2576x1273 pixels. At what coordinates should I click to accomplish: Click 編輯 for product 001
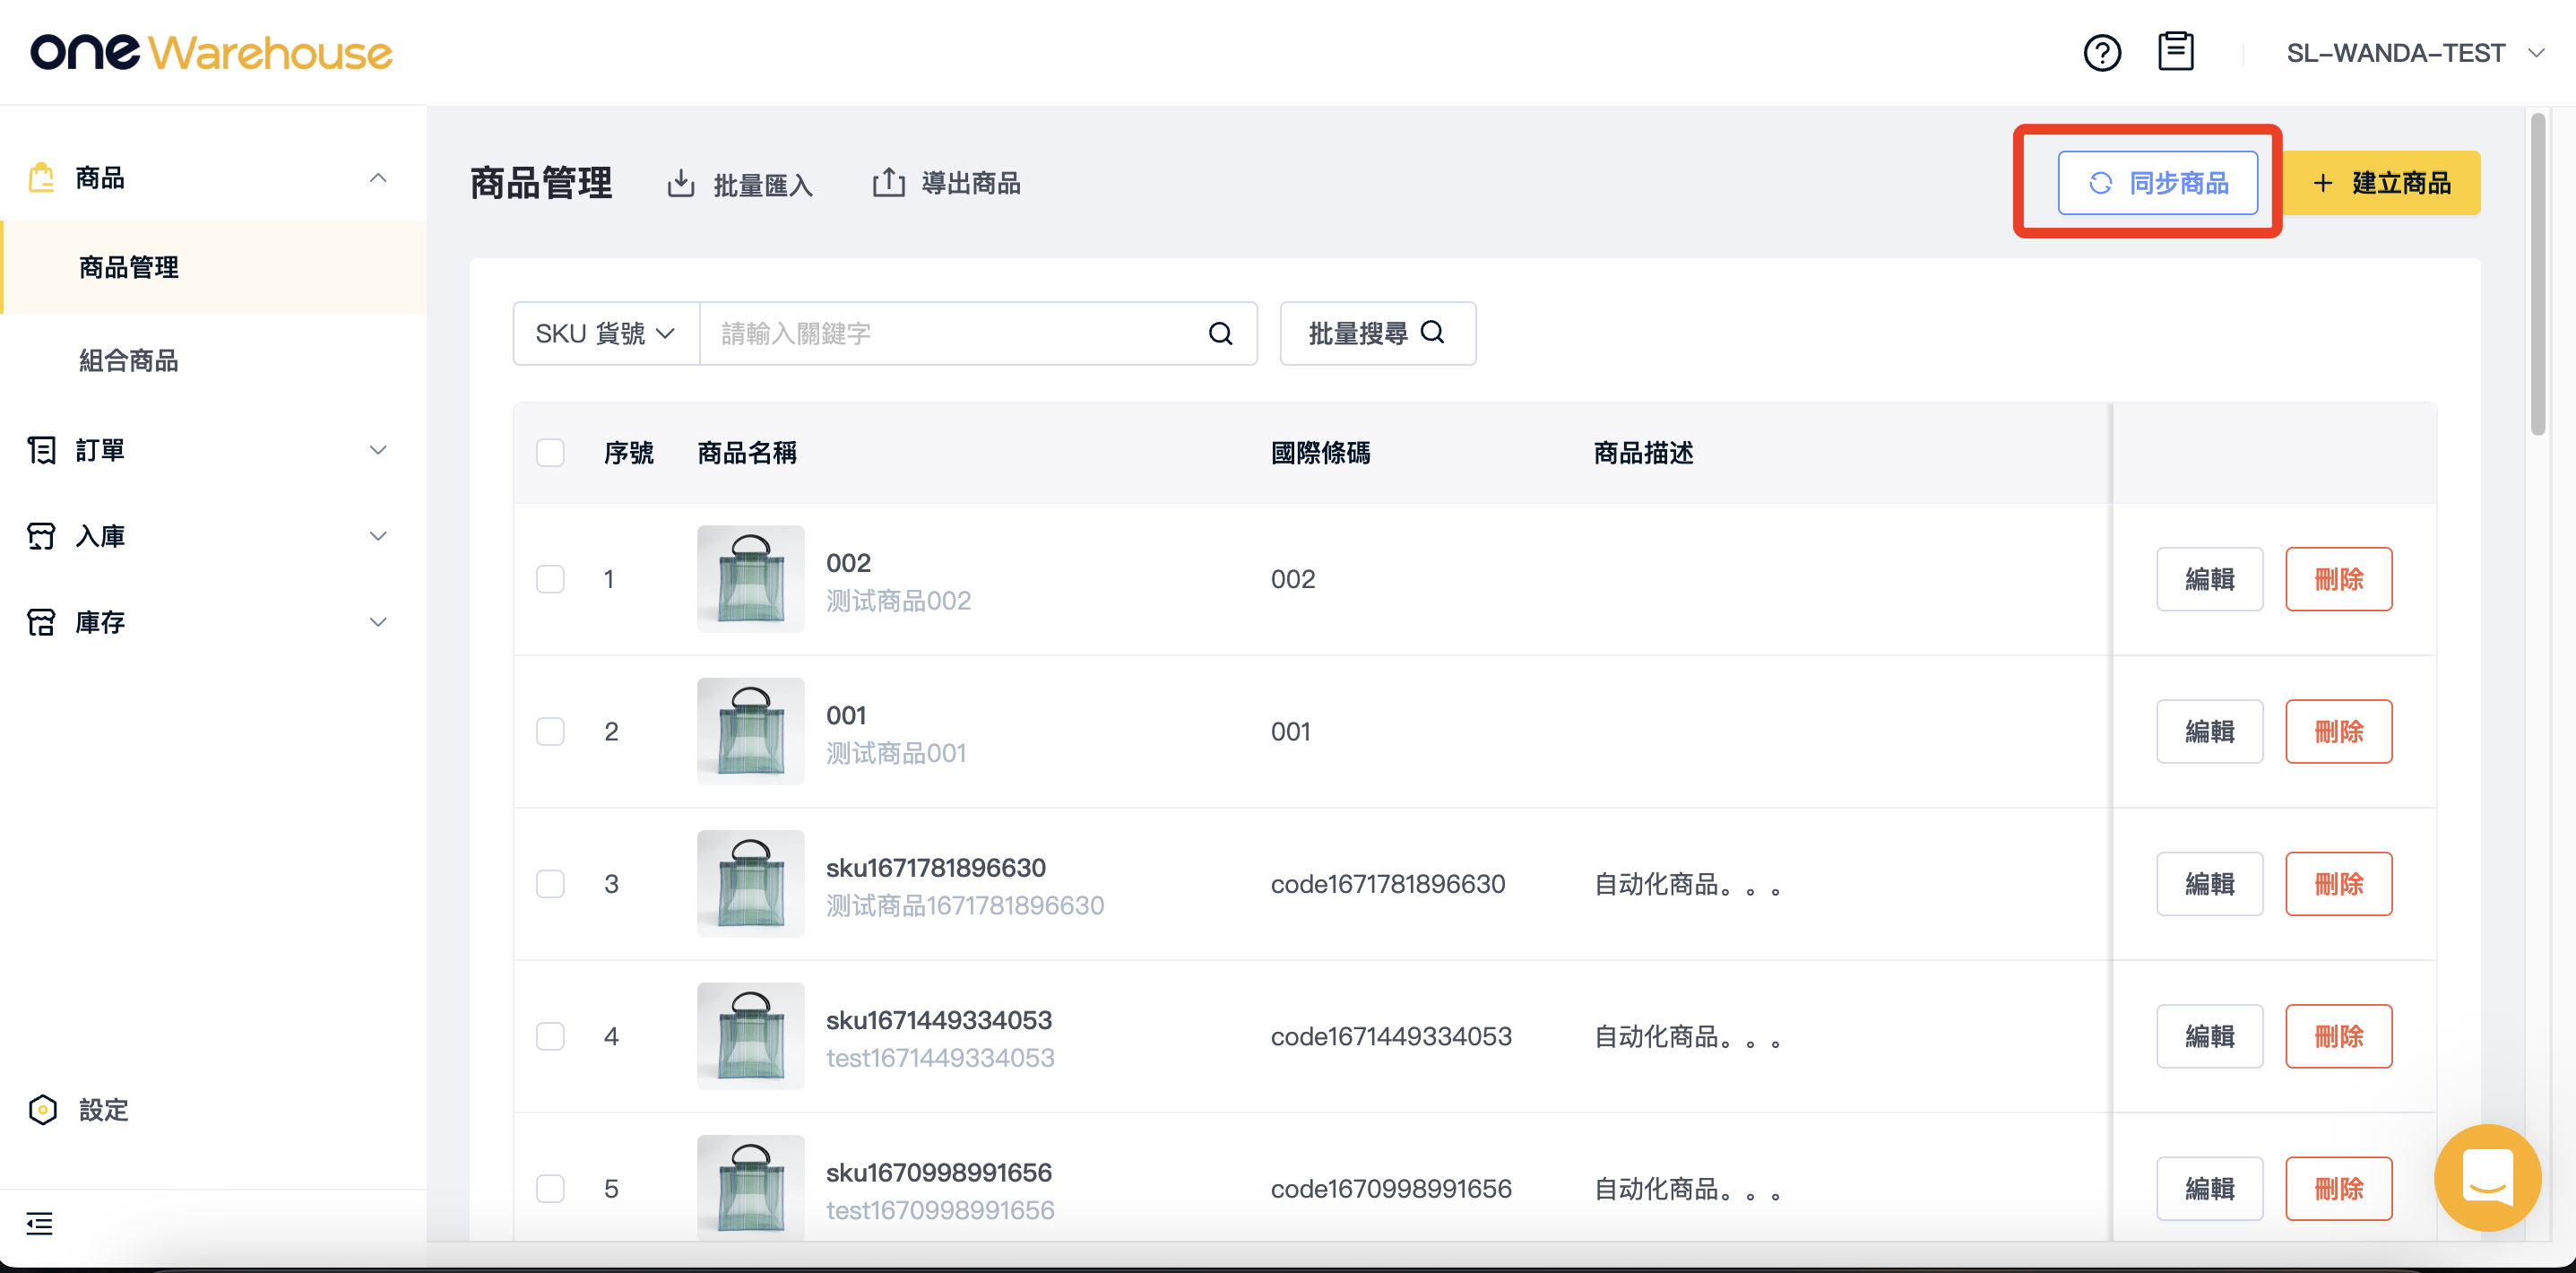pos(2209,732)
